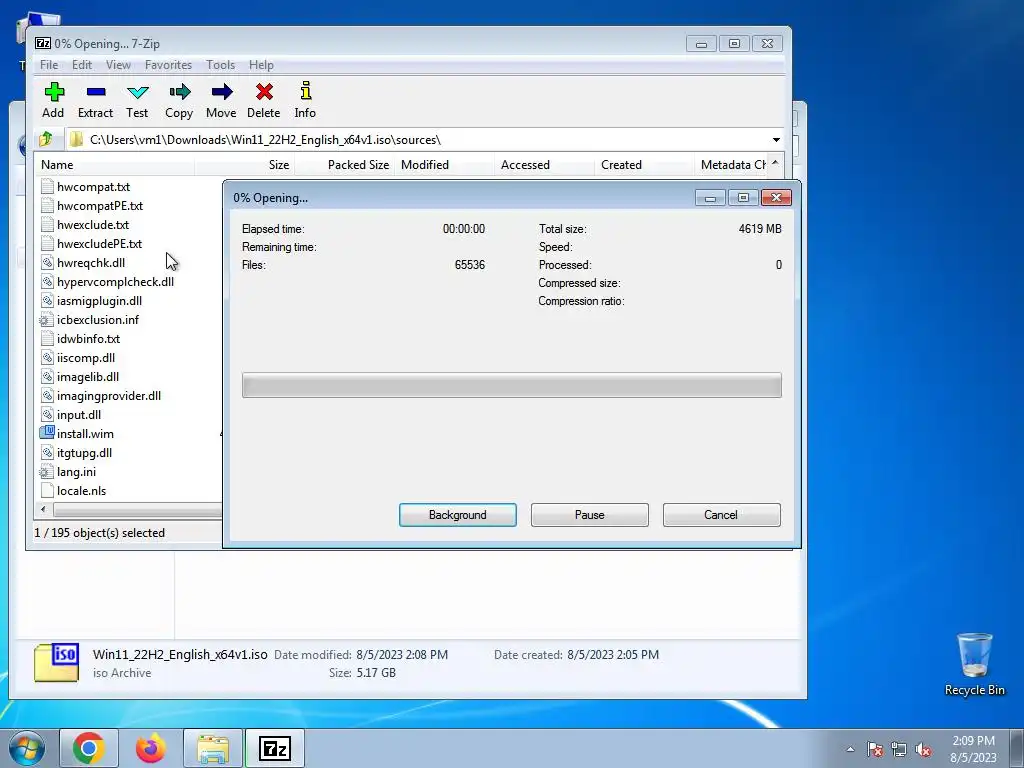The width and height of the screenshot is (1024, 768).
Task: Select imagingprovider.dll file
Action: click(x=109, y=395)
